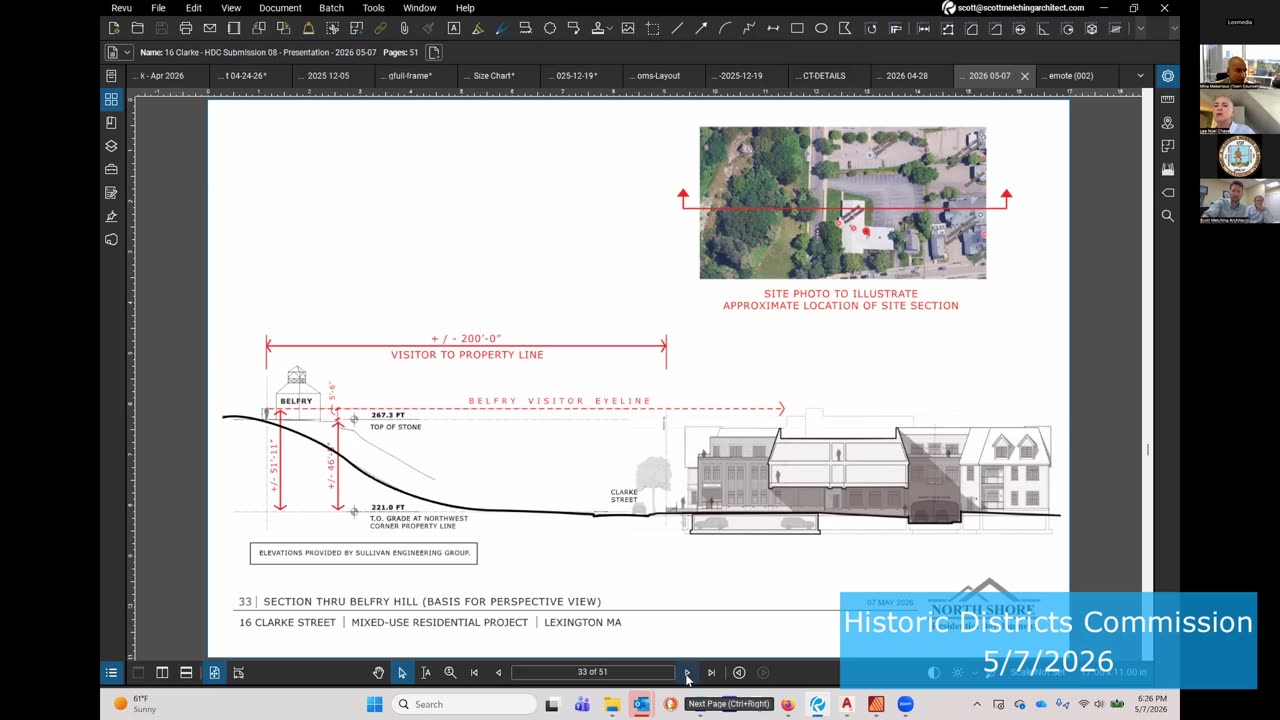Open the View menu
Screen dimensions: 1280x720
pyautogui.click(x=231, y=8)
